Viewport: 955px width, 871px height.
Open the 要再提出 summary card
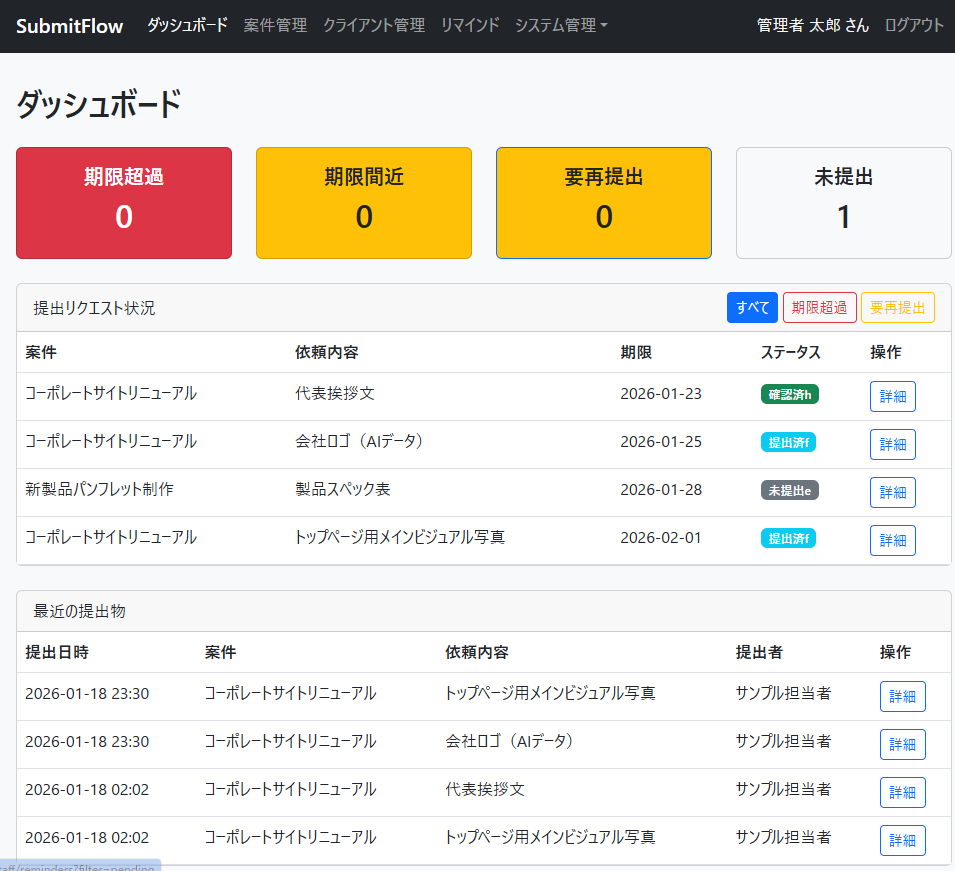[x=604, y=203]
